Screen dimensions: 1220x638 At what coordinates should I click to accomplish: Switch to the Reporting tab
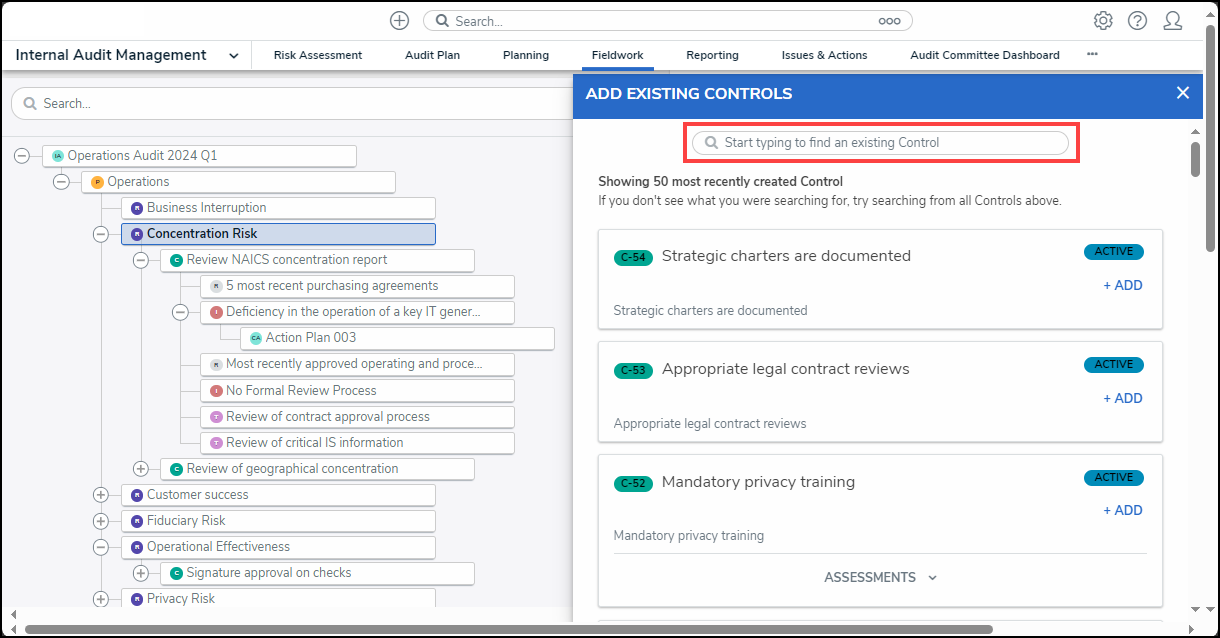coord(712,55)
